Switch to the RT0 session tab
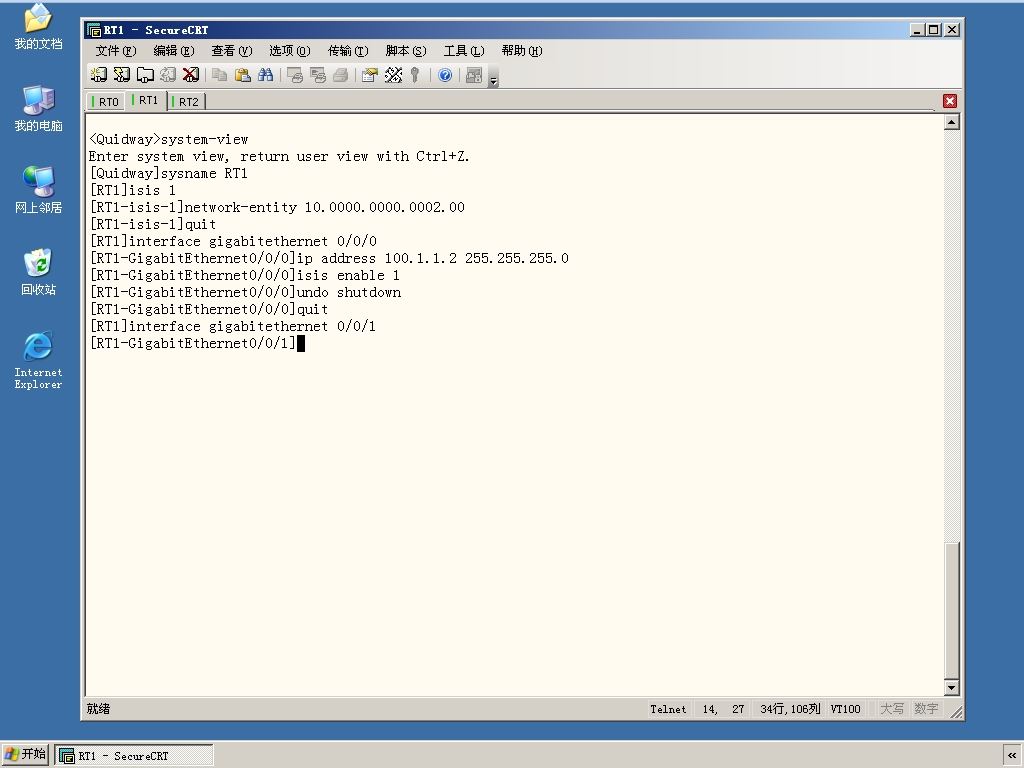The height and width of the screenshot is (768, 1024). pyautogui.click(x=106, y=102)
